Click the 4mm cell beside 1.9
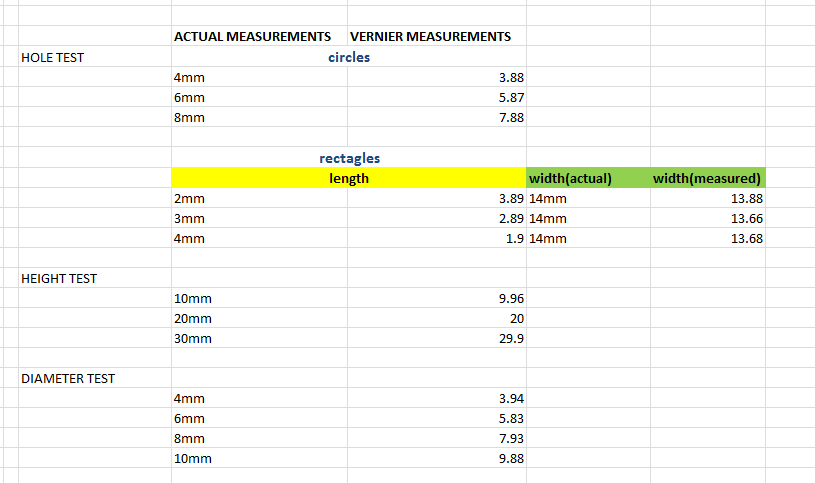Screen dimensions: 815x483 tap(259, 238)
